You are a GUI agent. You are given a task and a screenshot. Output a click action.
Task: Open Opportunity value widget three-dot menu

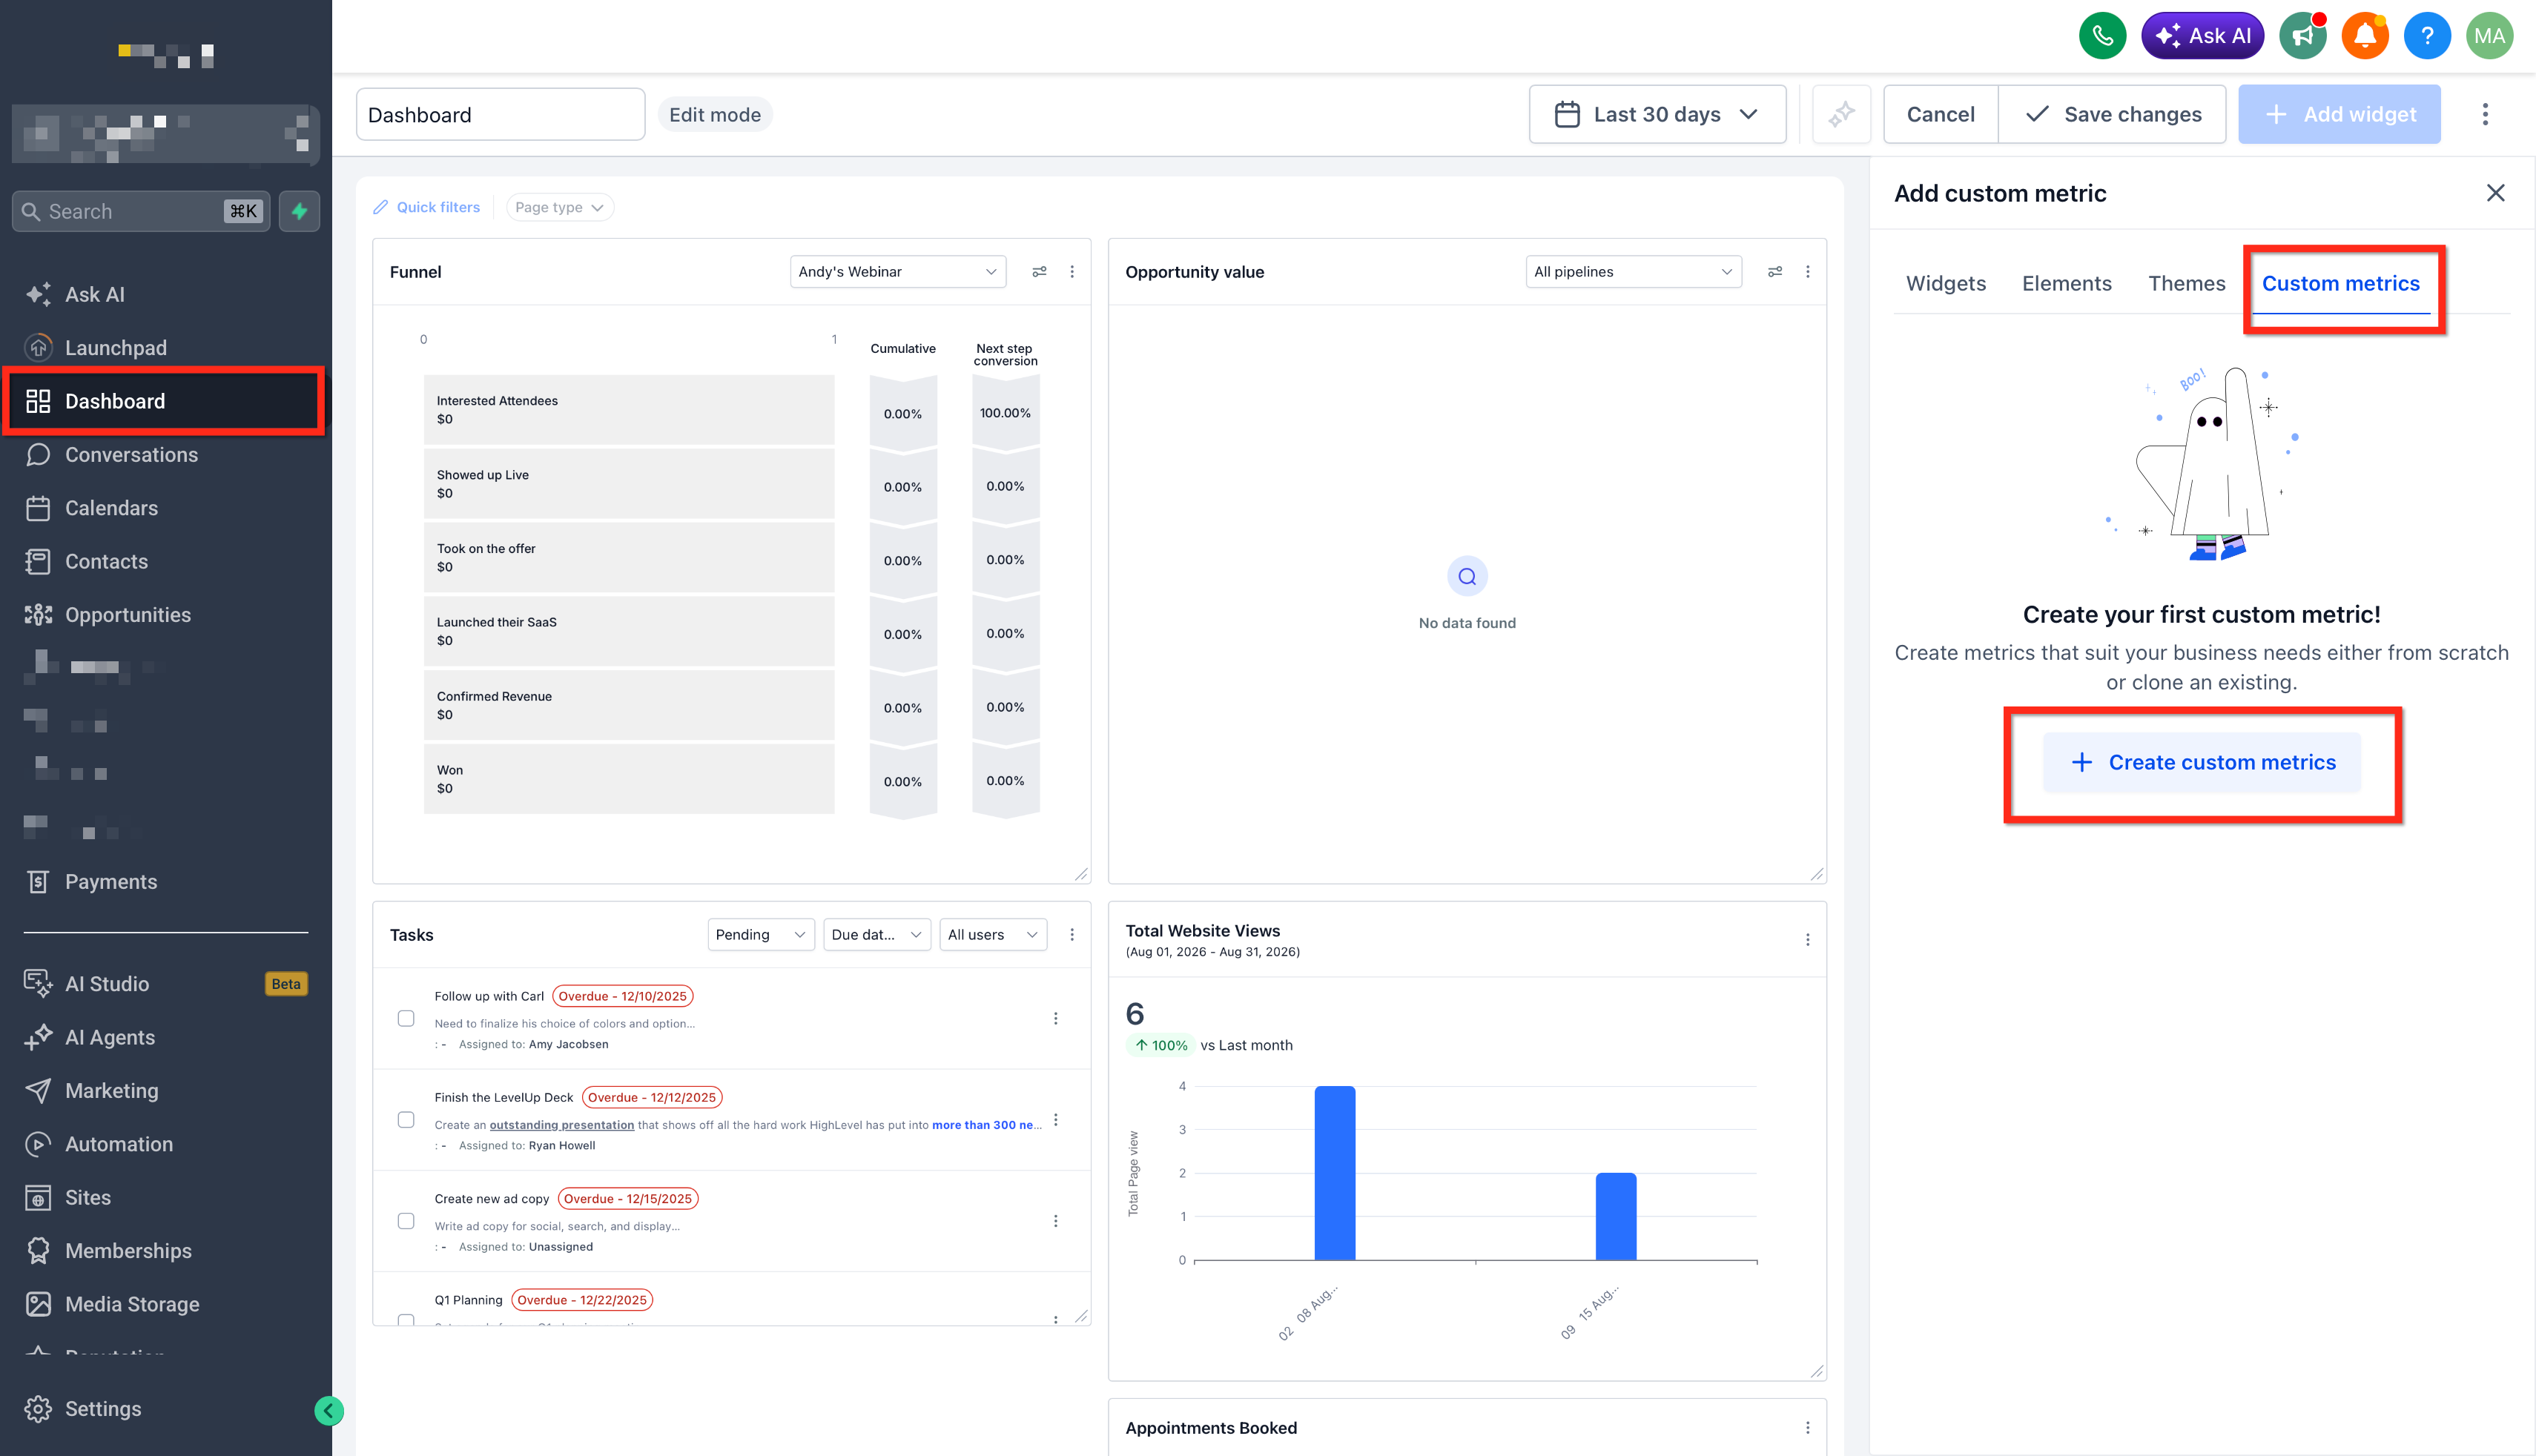(x=1807, y=272)
